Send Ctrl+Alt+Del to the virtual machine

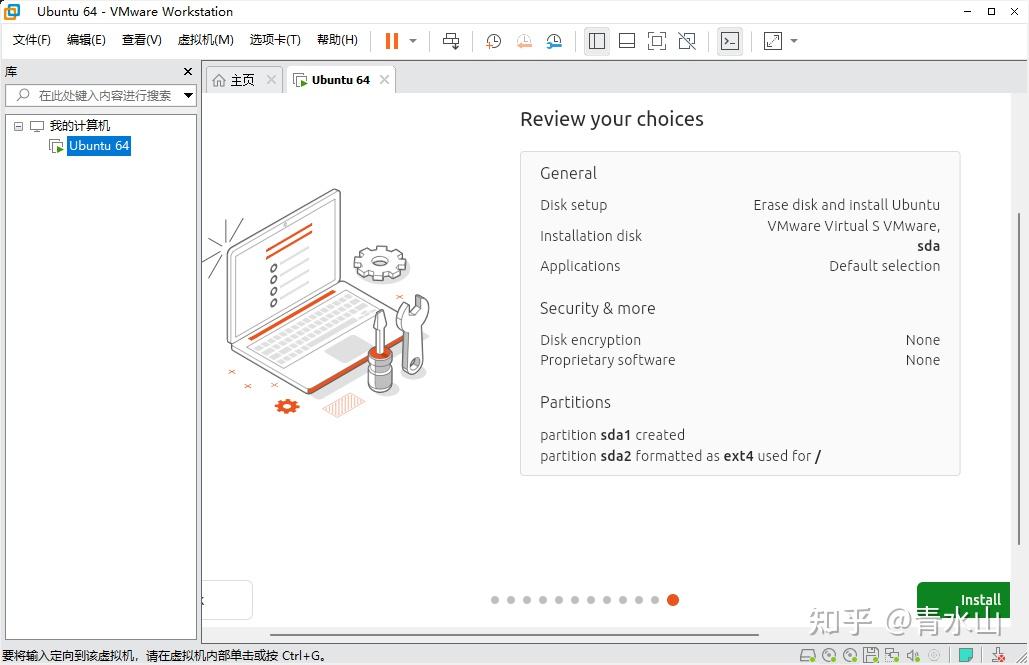tap(451, 41)
